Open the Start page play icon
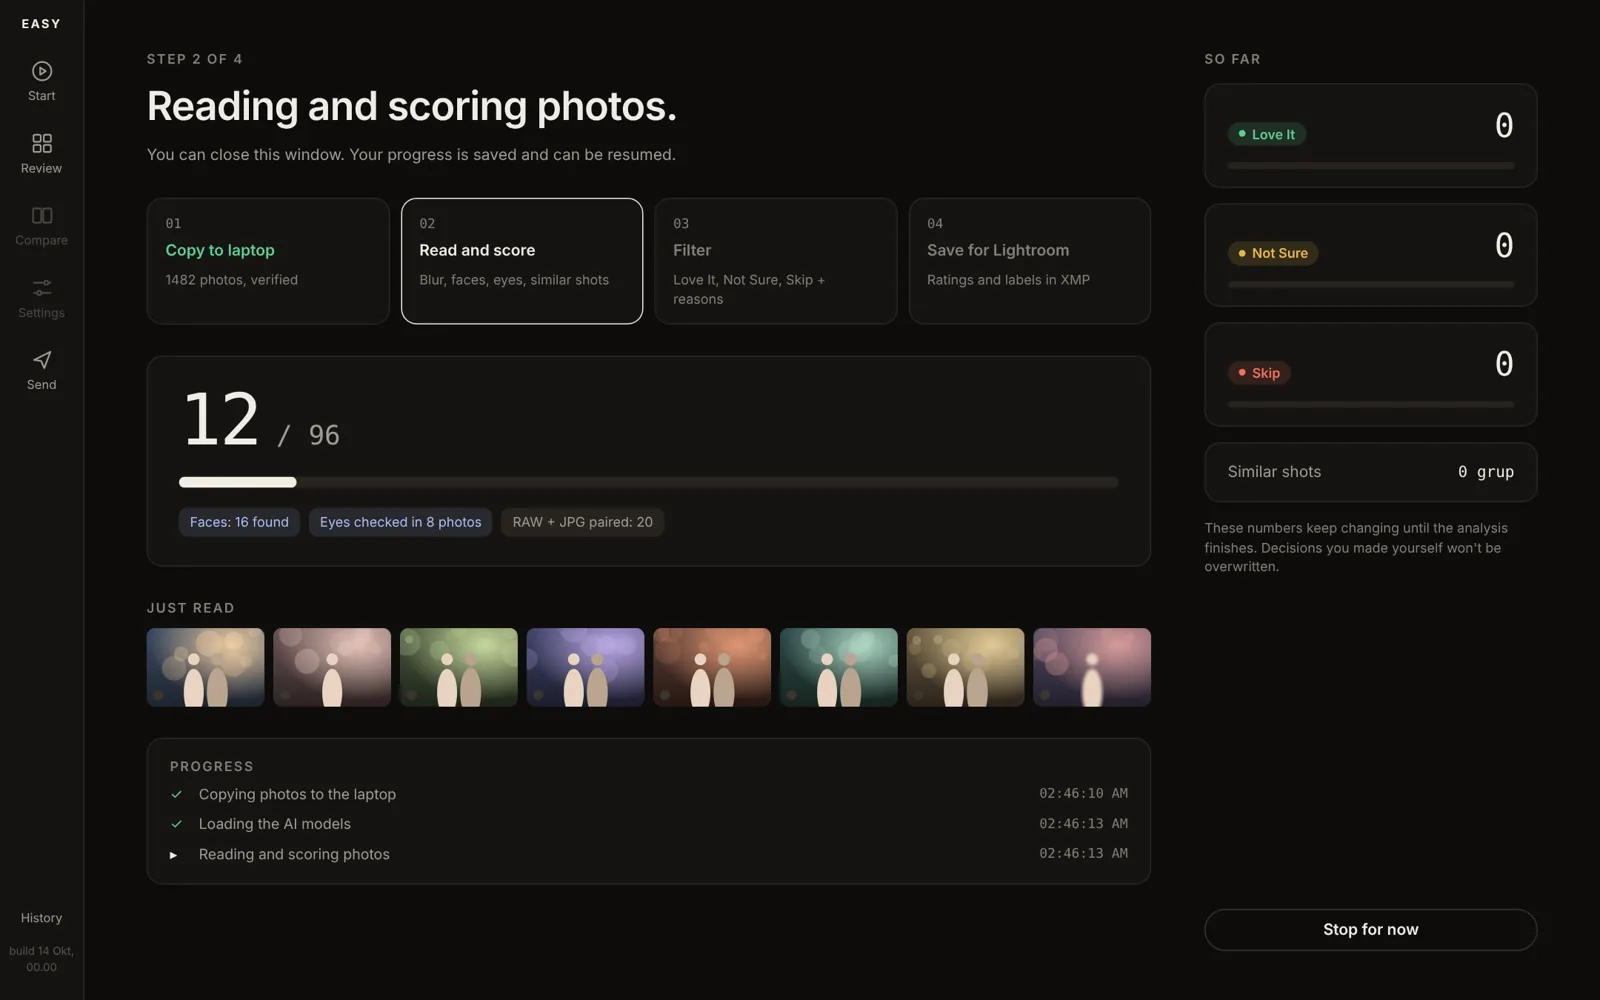 click(x=41, y=71)
